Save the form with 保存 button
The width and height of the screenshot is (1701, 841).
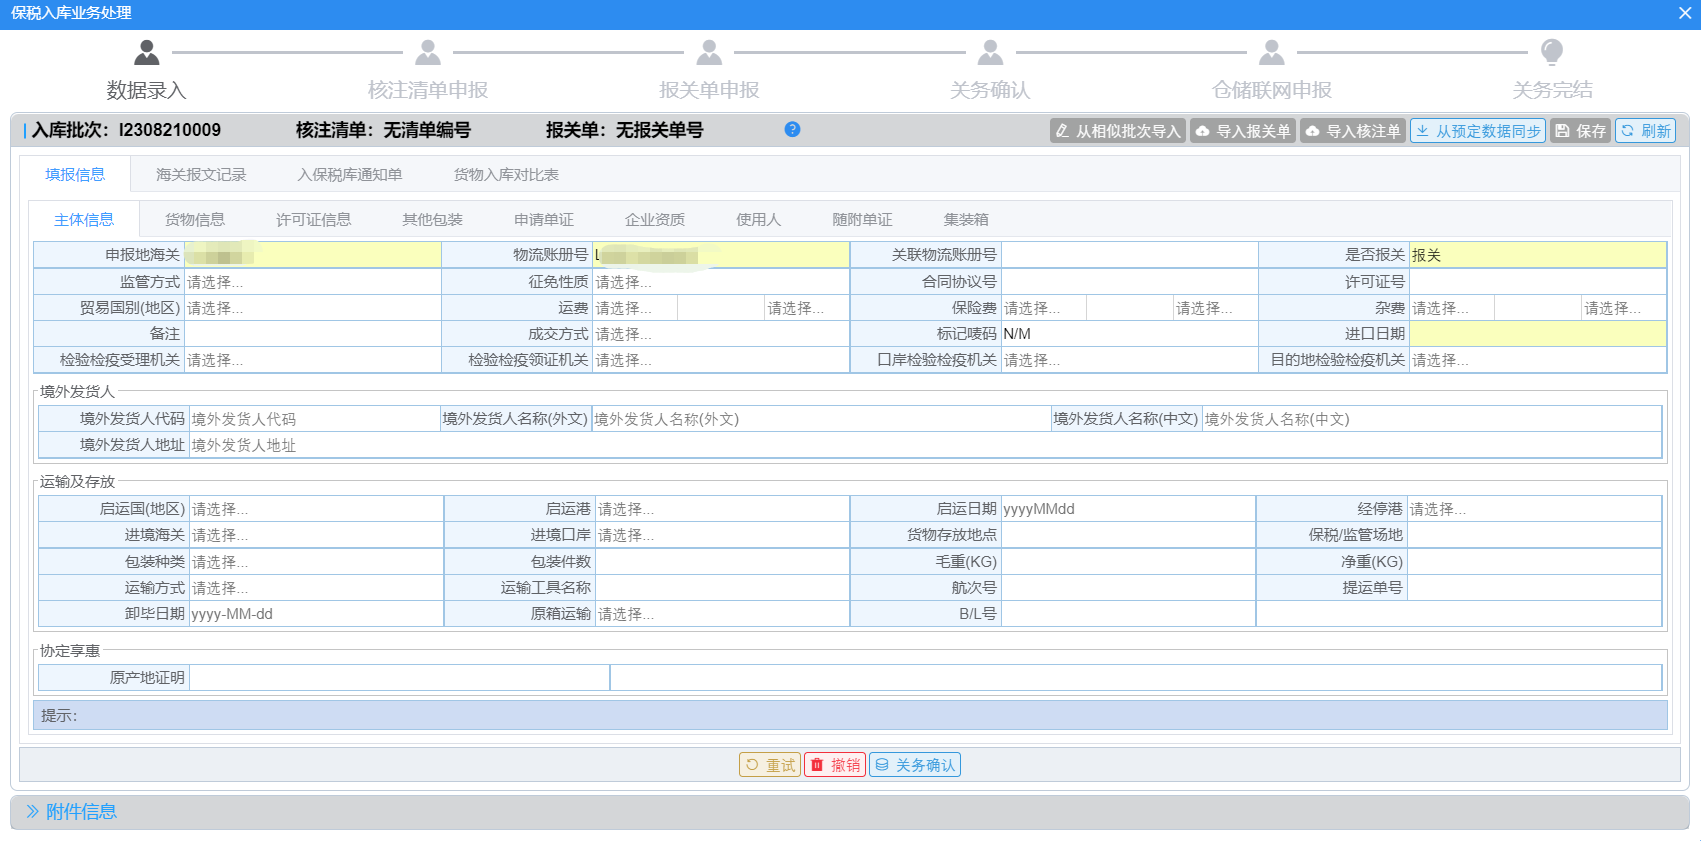pos(1580,131)
